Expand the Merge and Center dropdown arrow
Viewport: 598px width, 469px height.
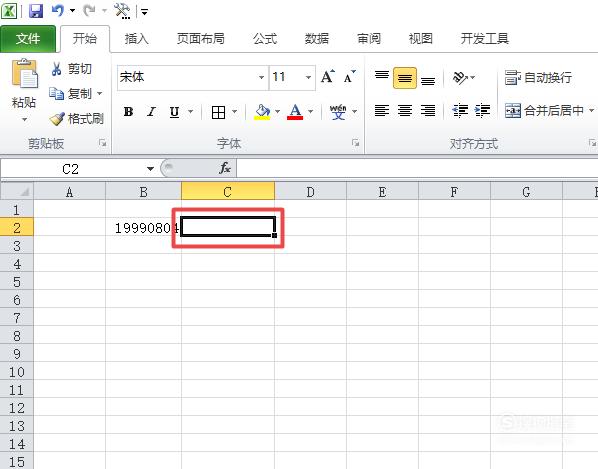coord(592,111)
